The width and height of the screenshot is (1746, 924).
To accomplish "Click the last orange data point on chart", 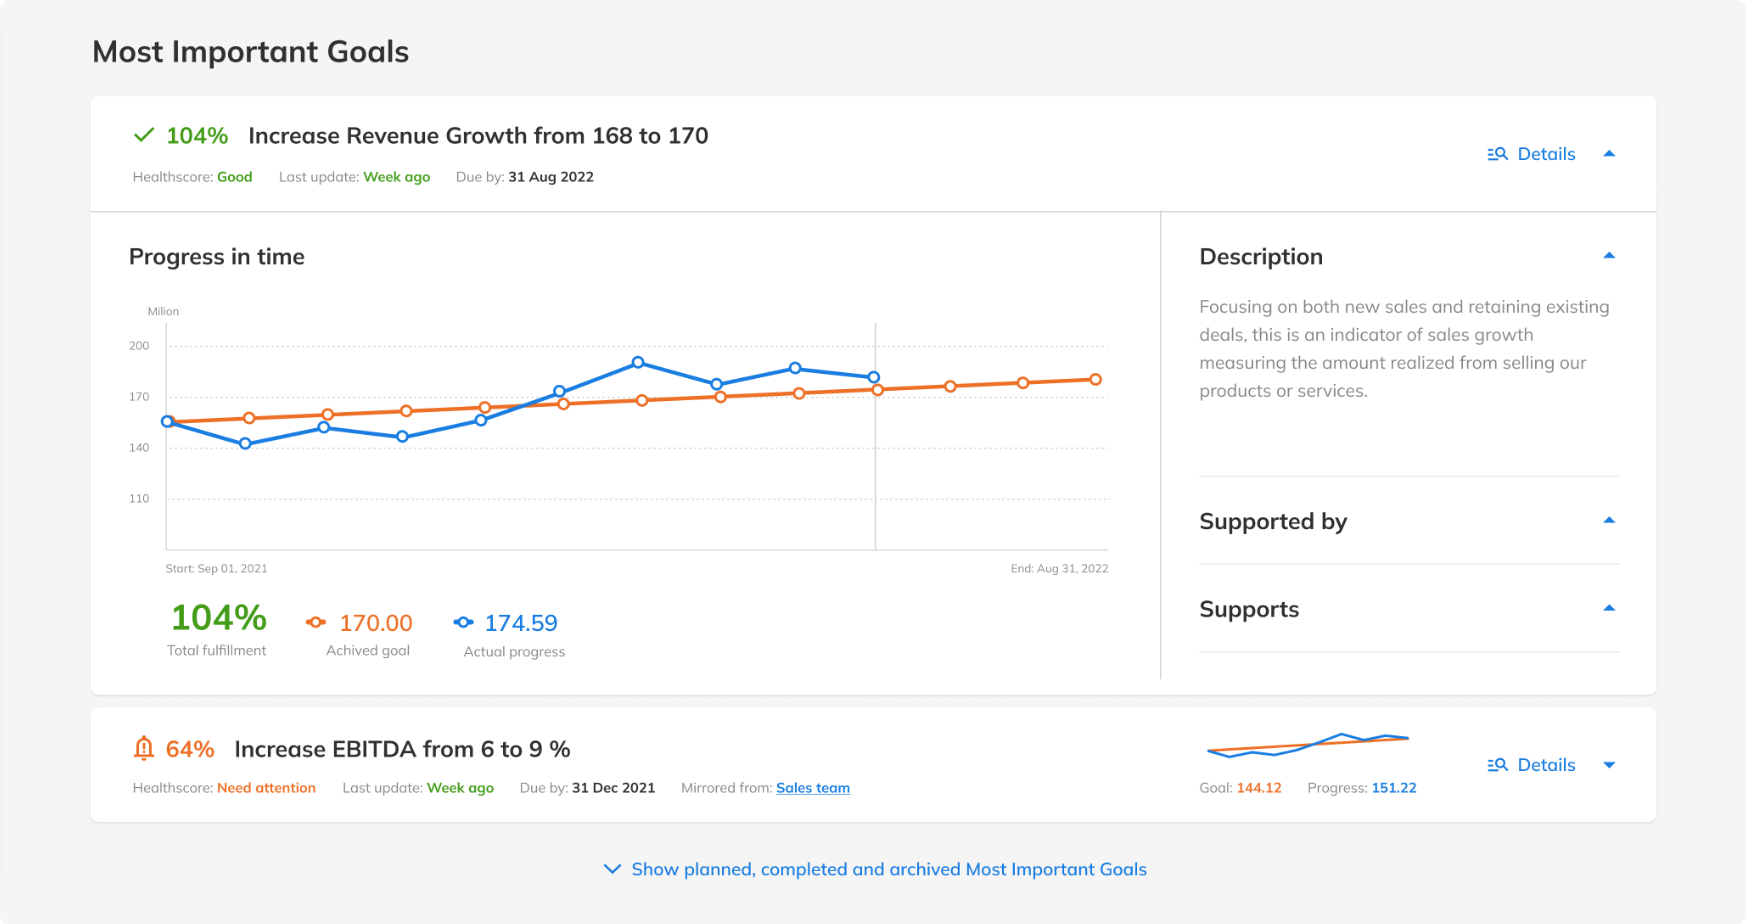I will pos(1096,380).
